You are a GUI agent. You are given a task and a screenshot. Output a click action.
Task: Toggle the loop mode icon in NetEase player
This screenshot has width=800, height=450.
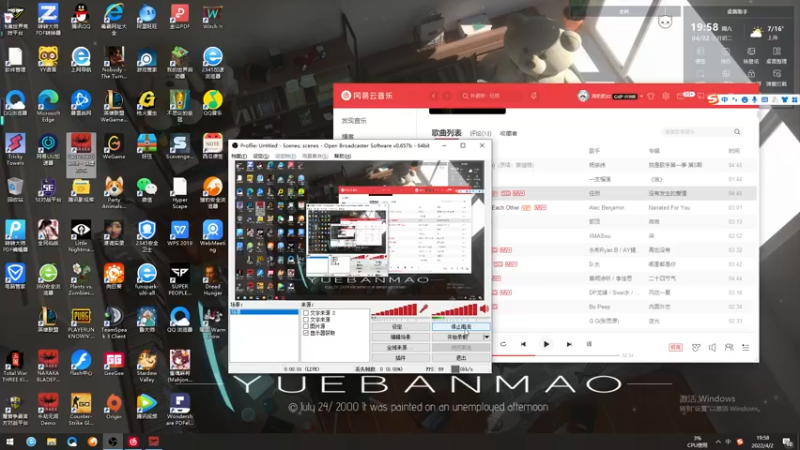(x=503, y=344)
